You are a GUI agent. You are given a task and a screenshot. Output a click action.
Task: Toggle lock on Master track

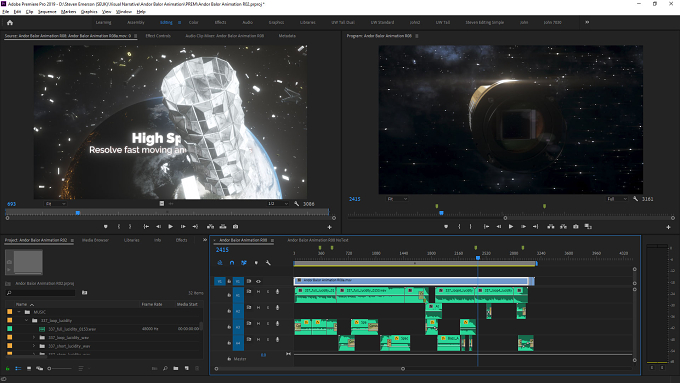pos(229,359)
